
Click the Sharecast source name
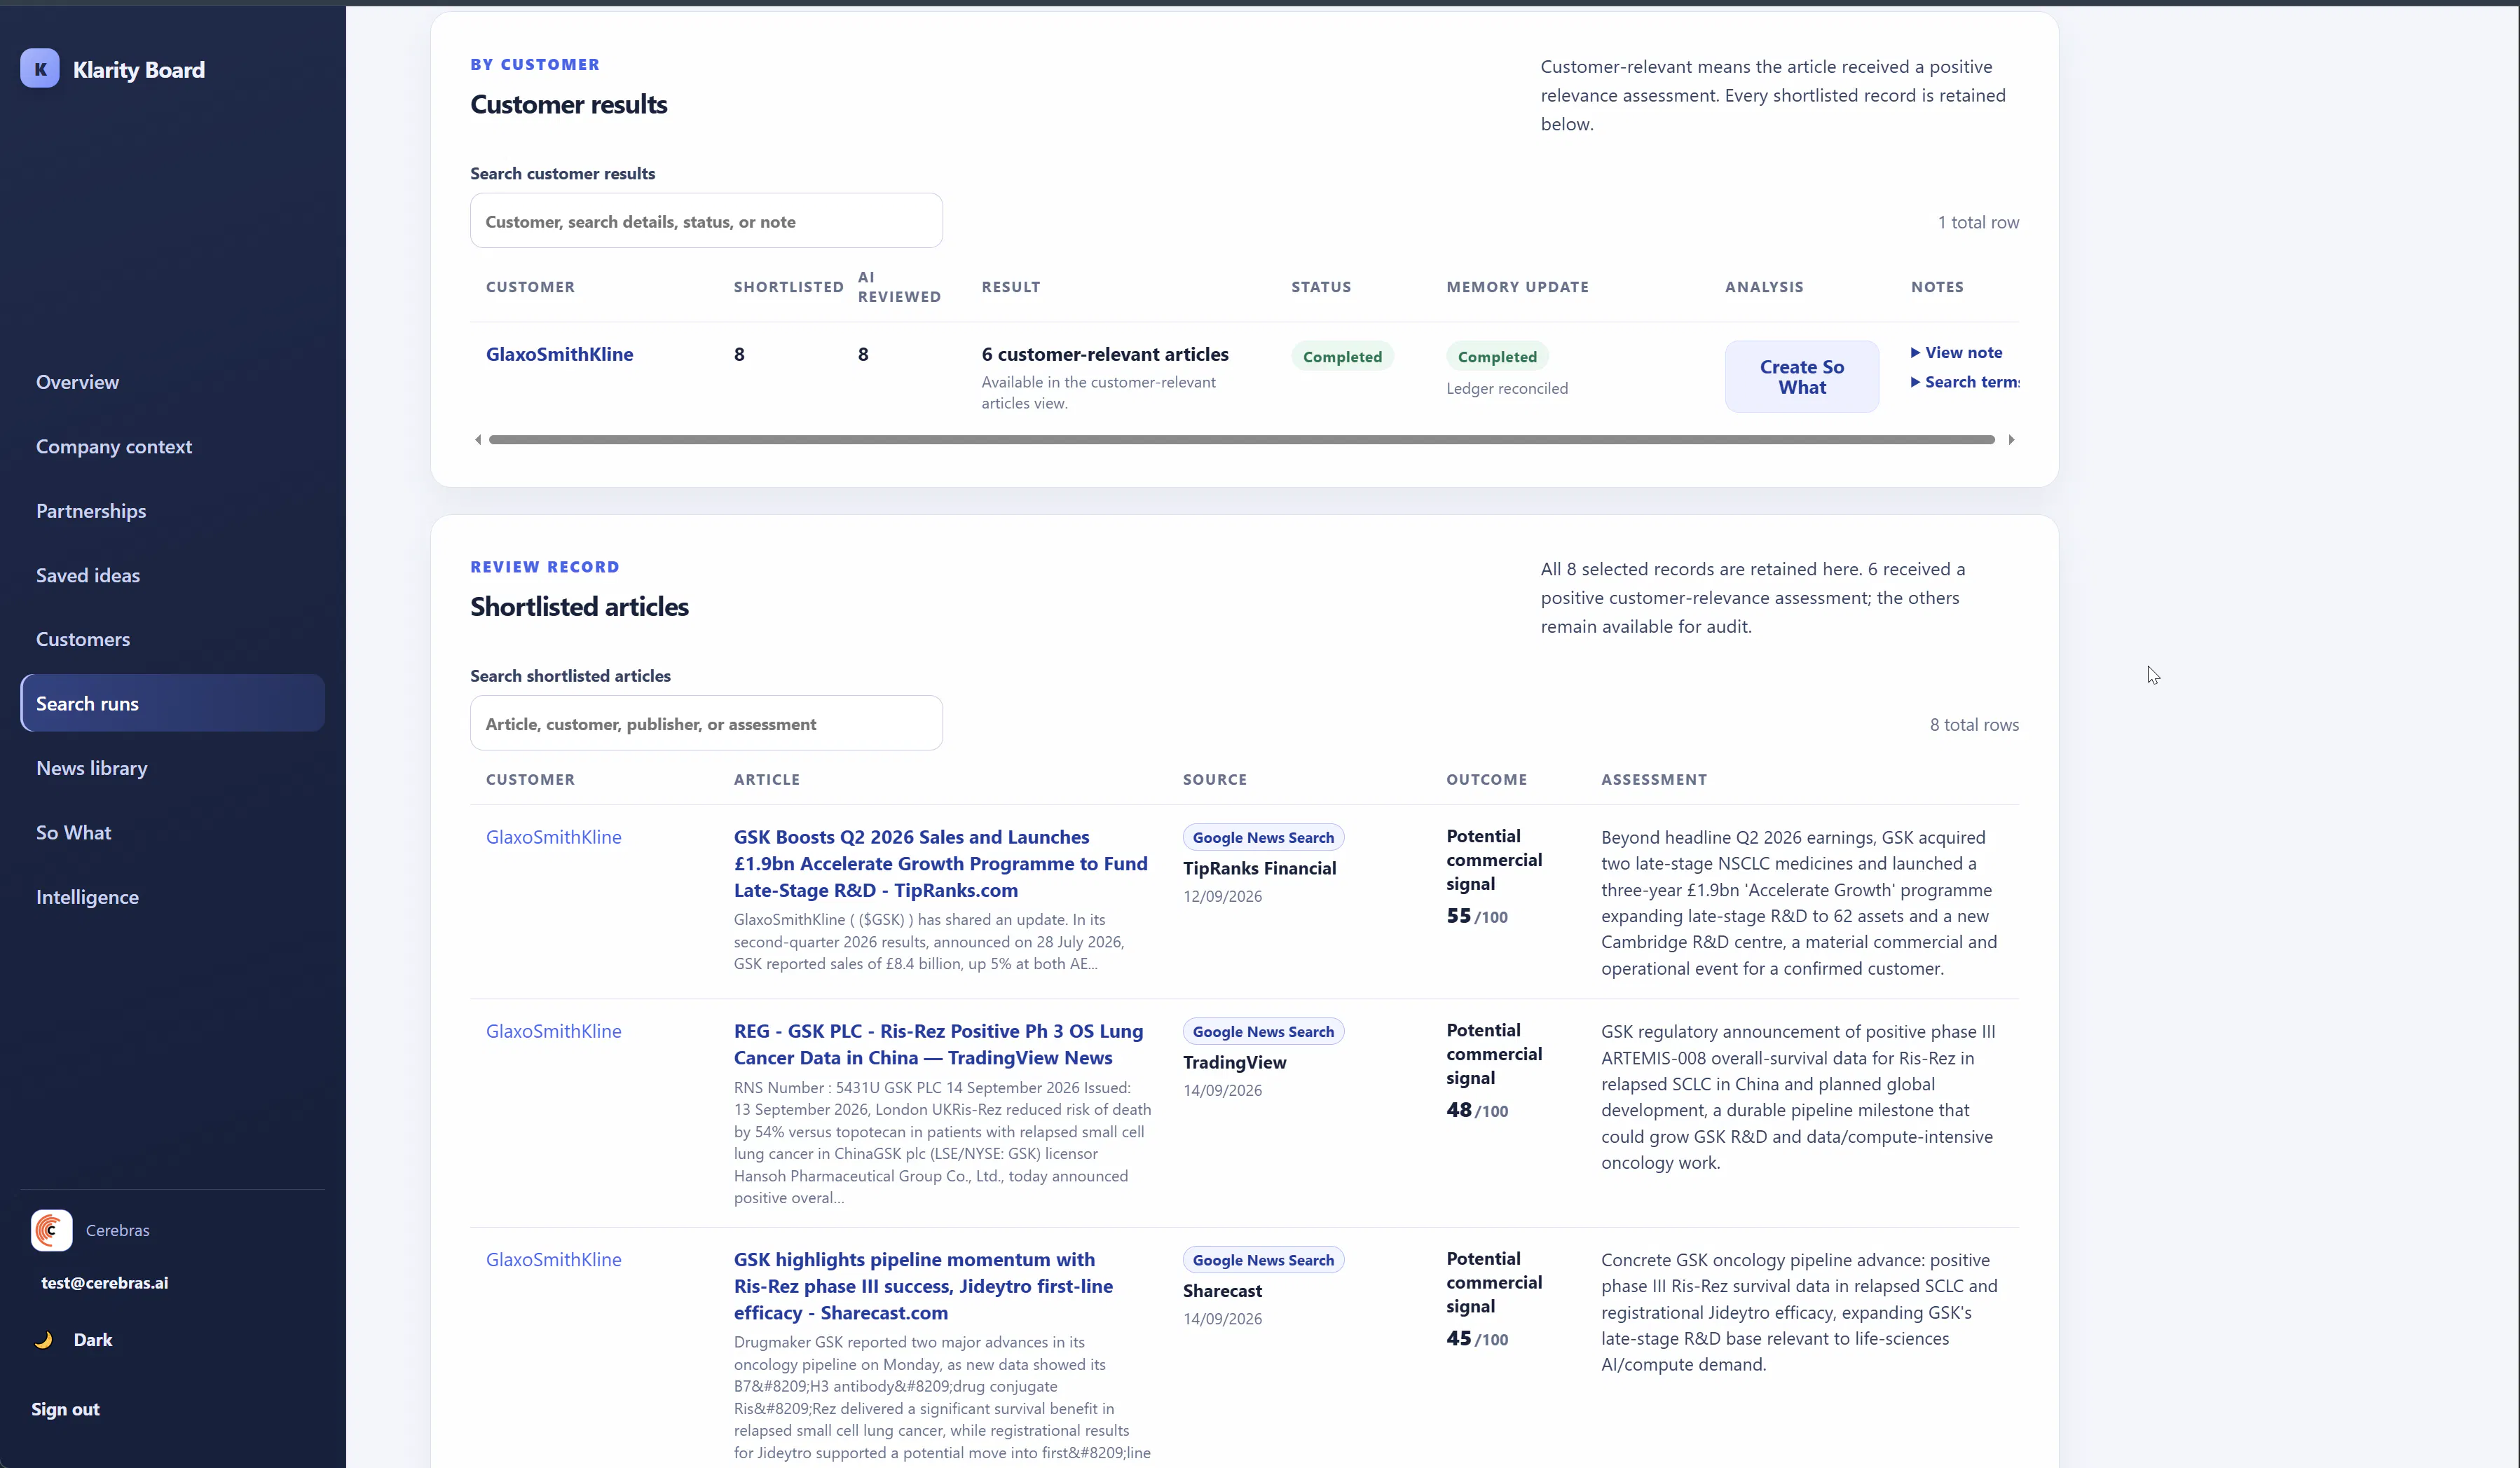[x=1222, y=1291]
